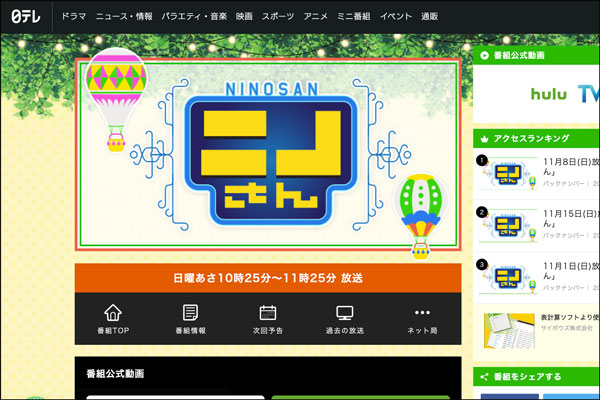Open rank 2 11月15日 episode thumbnail

[x=513, y=225]
